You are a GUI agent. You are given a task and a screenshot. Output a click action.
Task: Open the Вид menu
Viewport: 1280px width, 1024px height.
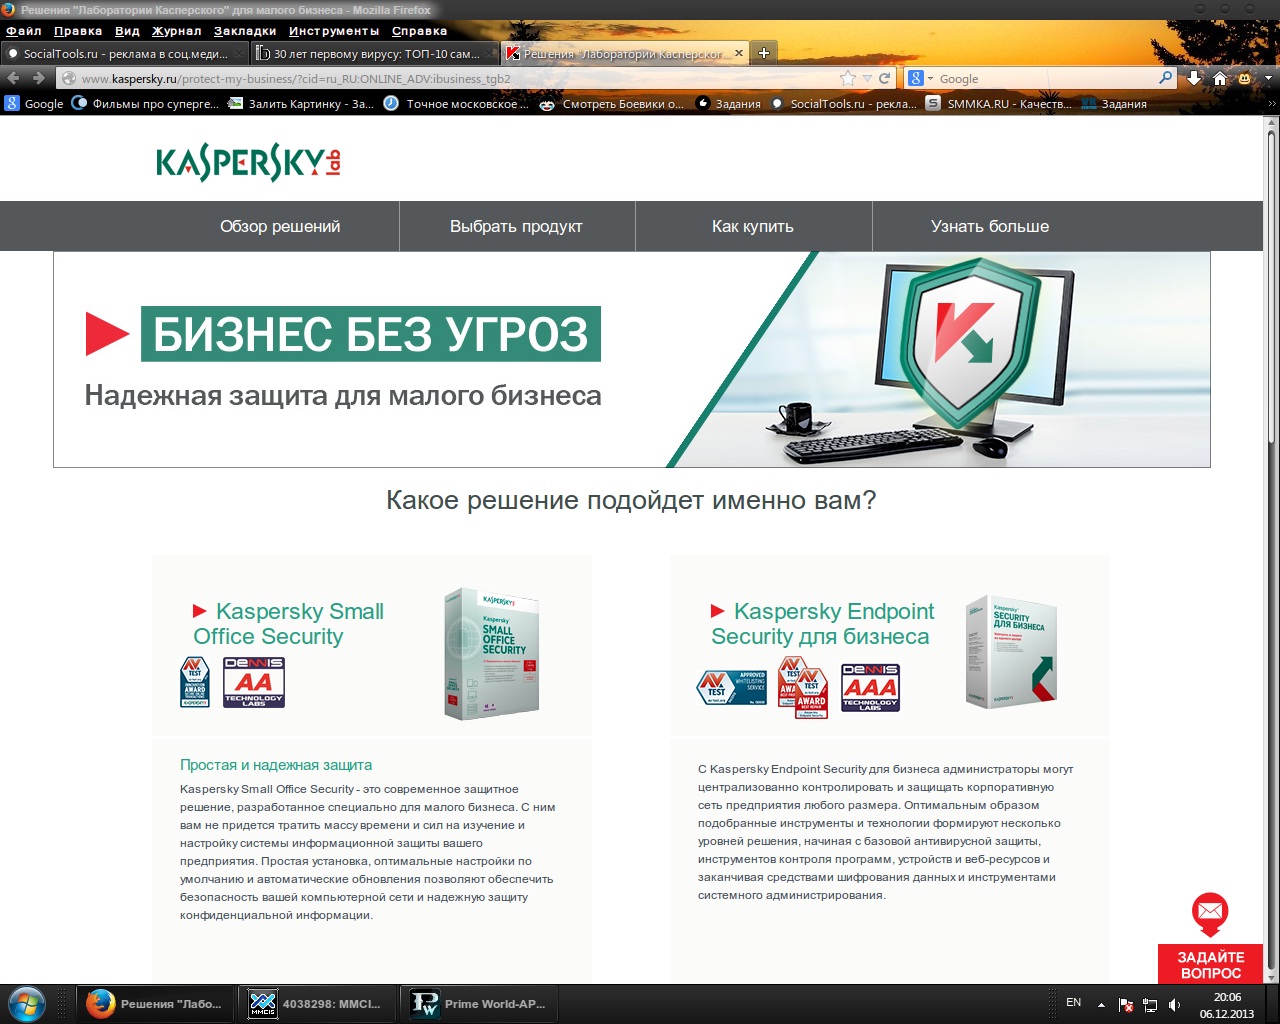(127, 31)
